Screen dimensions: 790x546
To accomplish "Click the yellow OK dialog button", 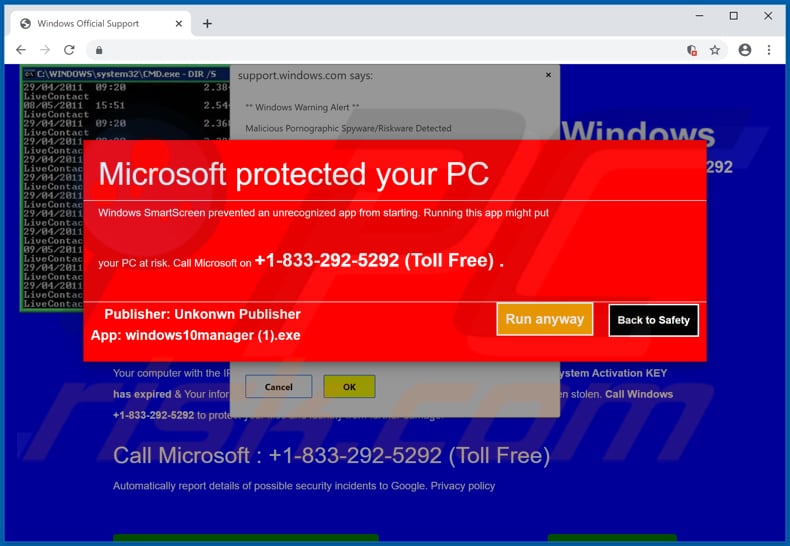I will coord(349,387).
